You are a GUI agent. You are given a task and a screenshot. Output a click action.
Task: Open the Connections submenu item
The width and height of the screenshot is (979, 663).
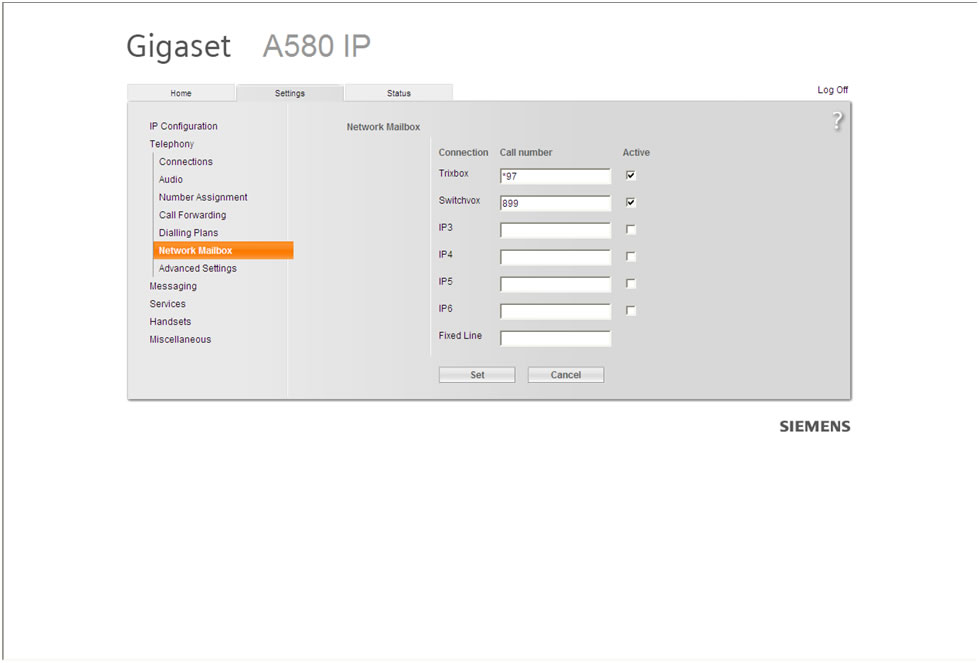pos(185,162)
